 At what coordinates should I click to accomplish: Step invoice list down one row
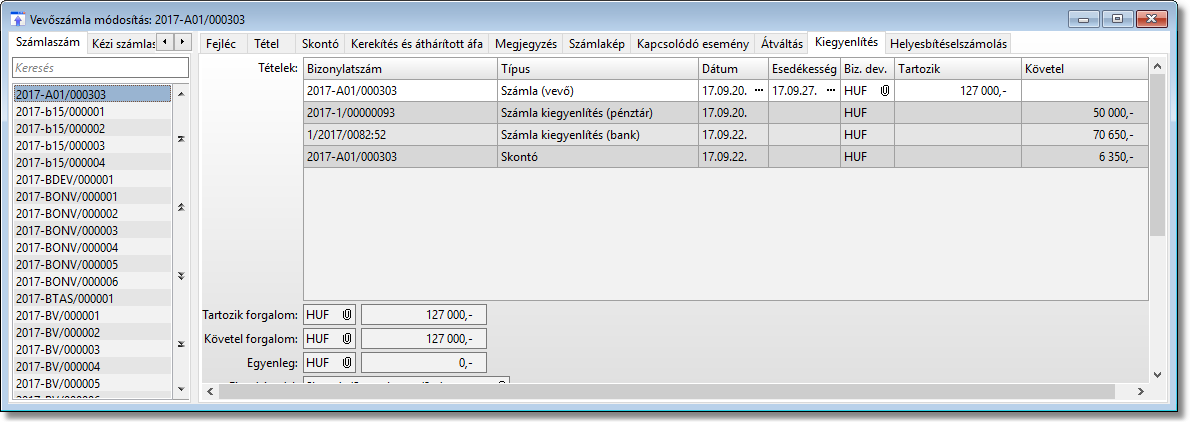(181, 389)
